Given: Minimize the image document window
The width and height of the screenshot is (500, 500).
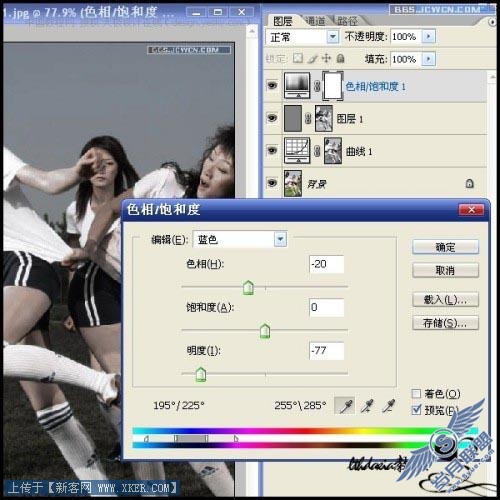Looking at the screenshot, I should 196,13.
